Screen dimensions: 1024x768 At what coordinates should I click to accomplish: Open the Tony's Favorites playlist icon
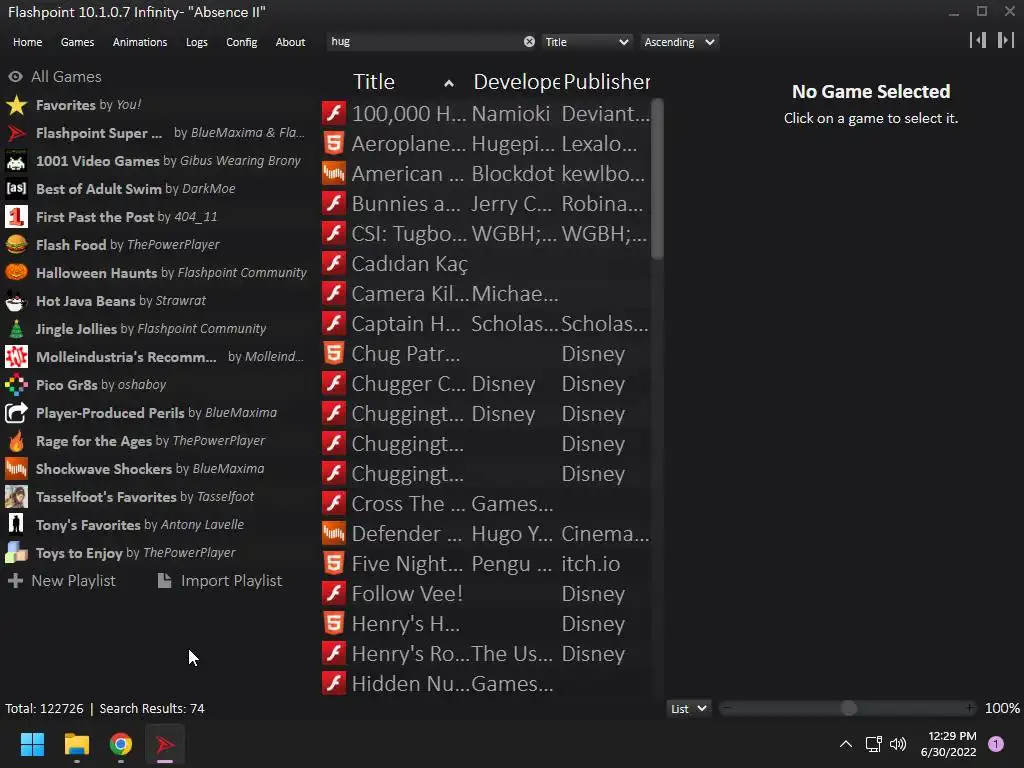pyautogui.click(x=16, y=524)
